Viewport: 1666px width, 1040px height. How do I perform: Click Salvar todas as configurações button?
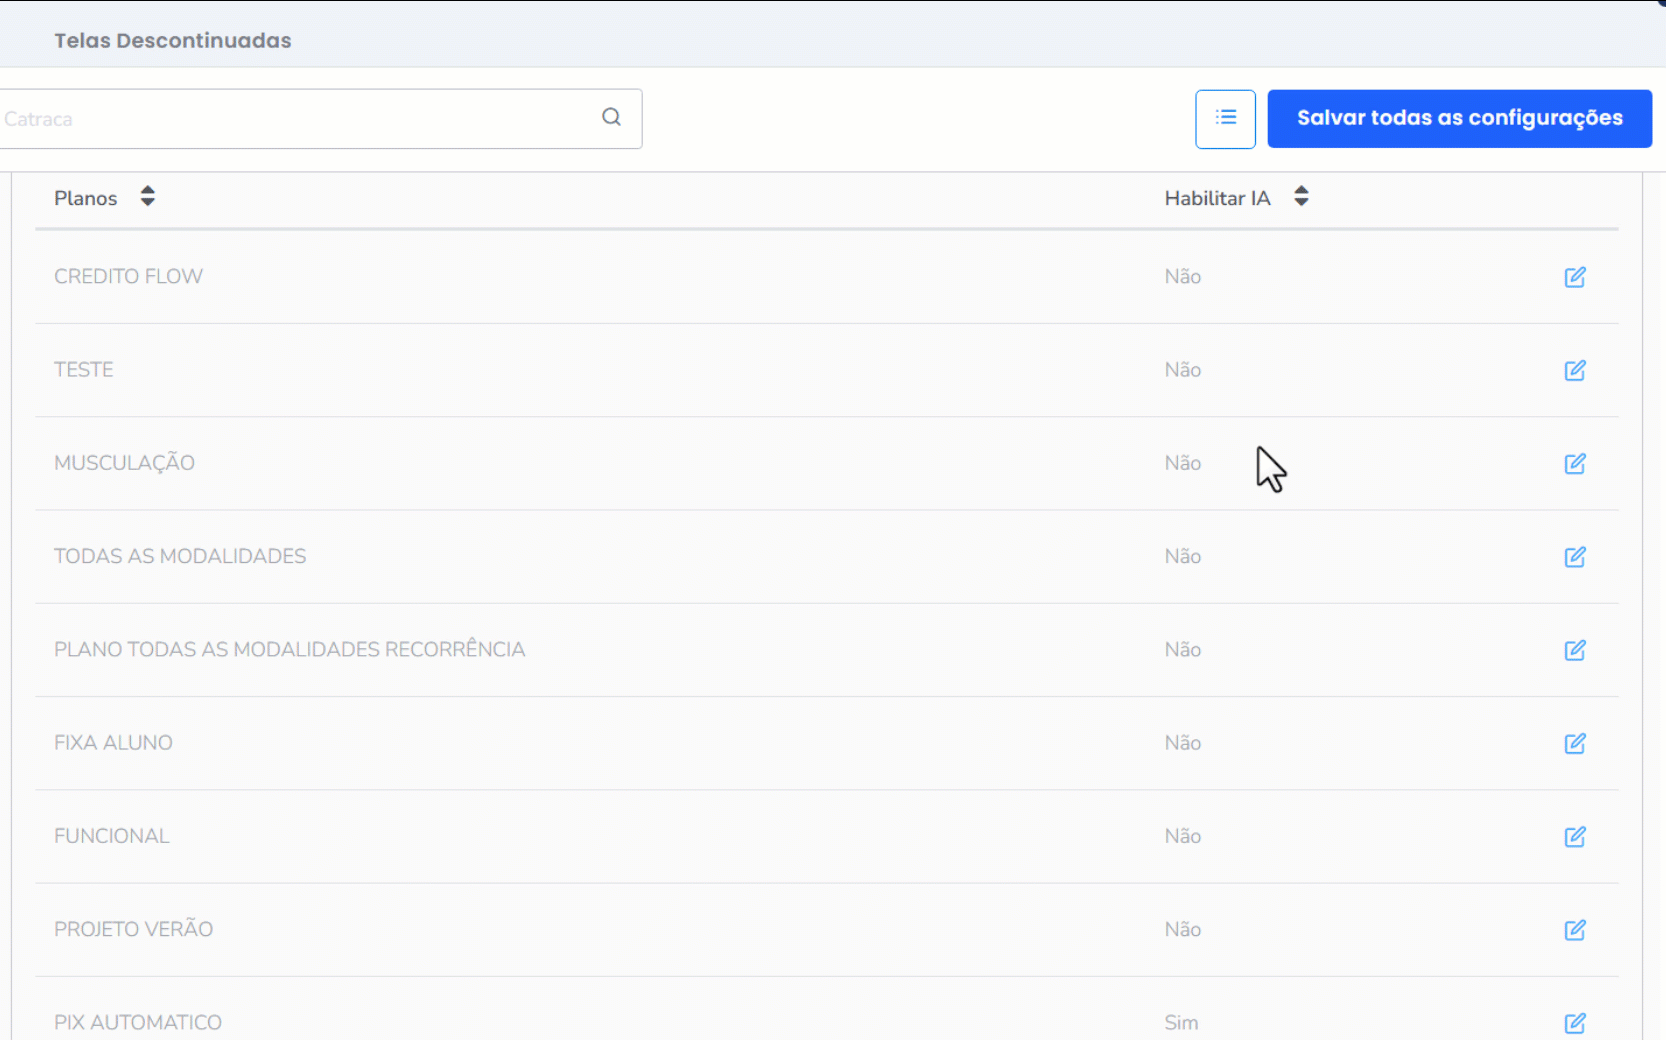click(1459, 118)
